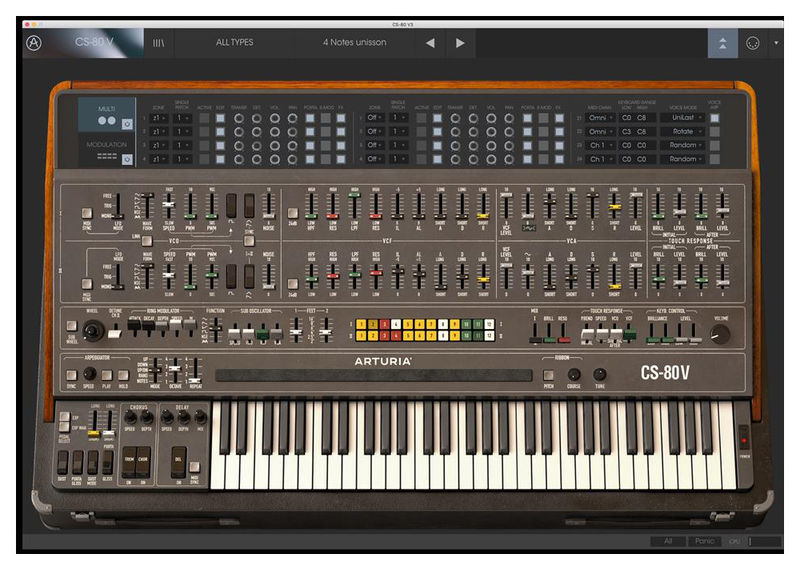Open first Omni MIDI channel dropdown
800x570 pixels.
click(600, 117)
